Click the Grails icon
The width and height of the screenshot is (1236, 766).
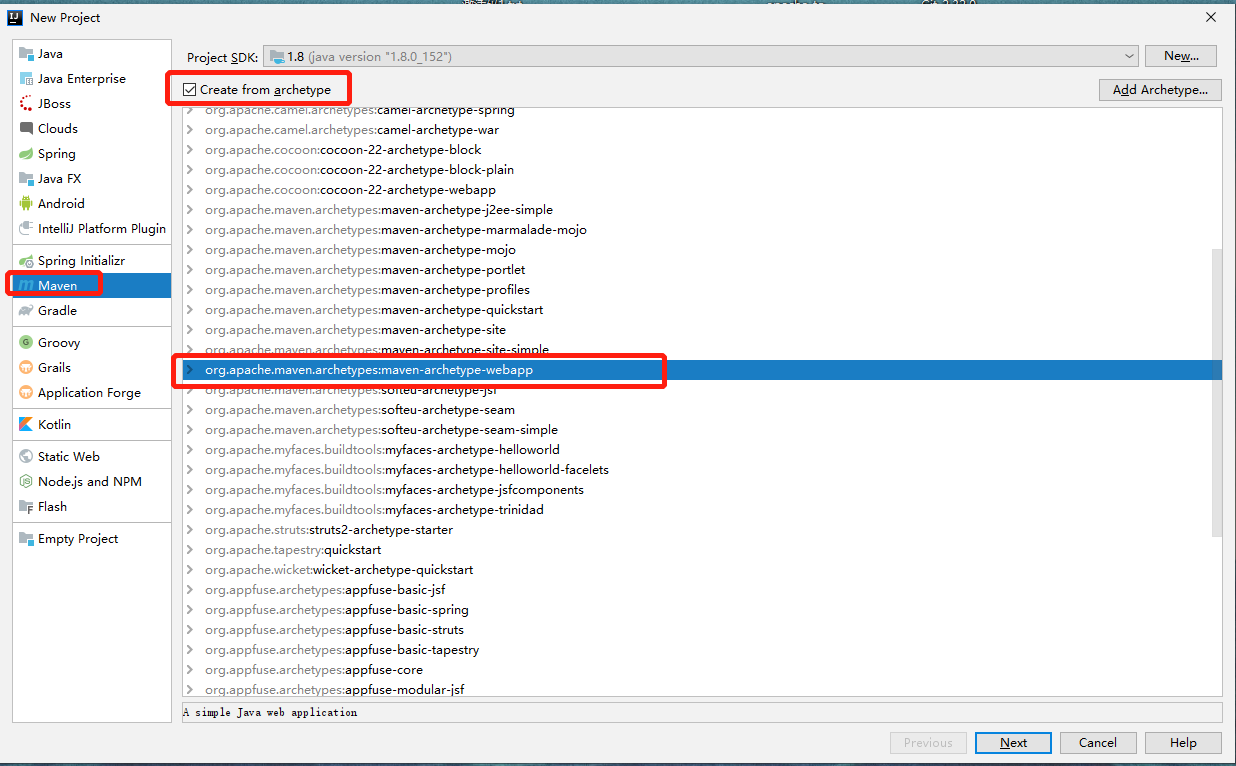coord(26,368)
